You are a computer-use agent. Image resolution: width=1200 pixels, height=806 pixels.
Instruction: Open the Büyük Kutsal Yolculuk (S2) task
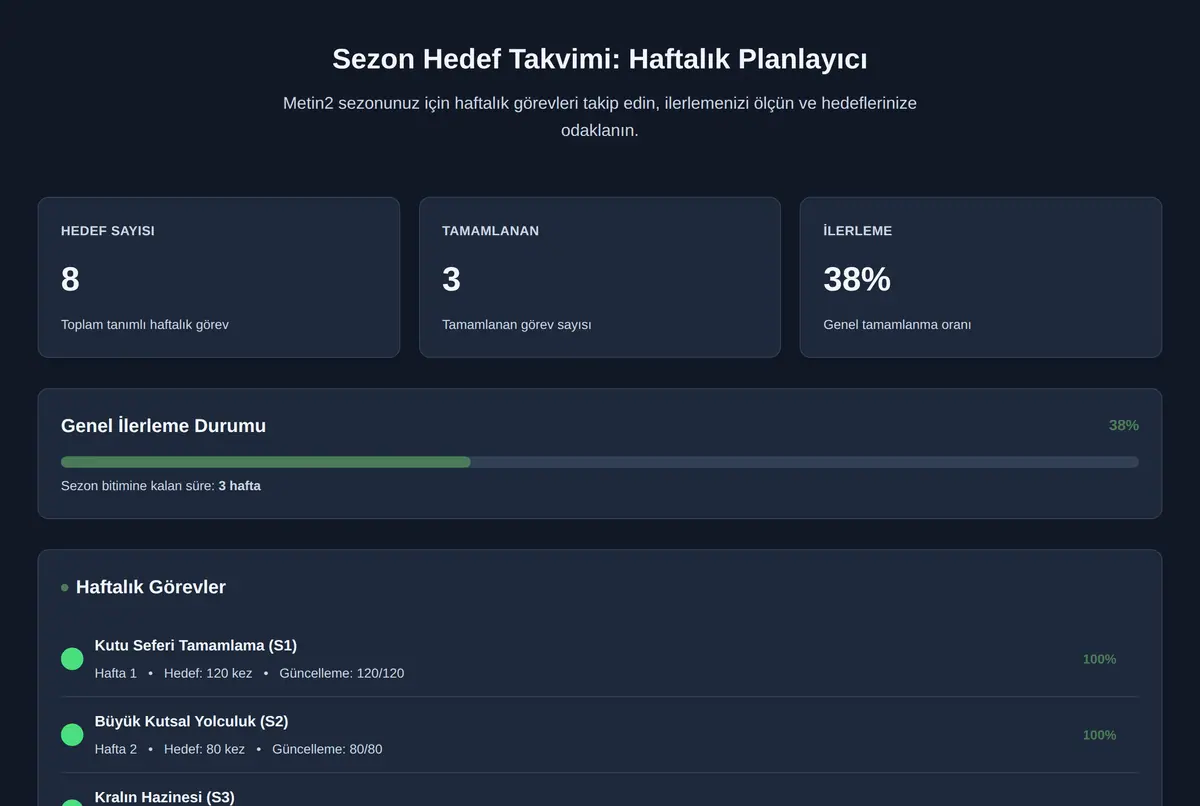point(191,721)
